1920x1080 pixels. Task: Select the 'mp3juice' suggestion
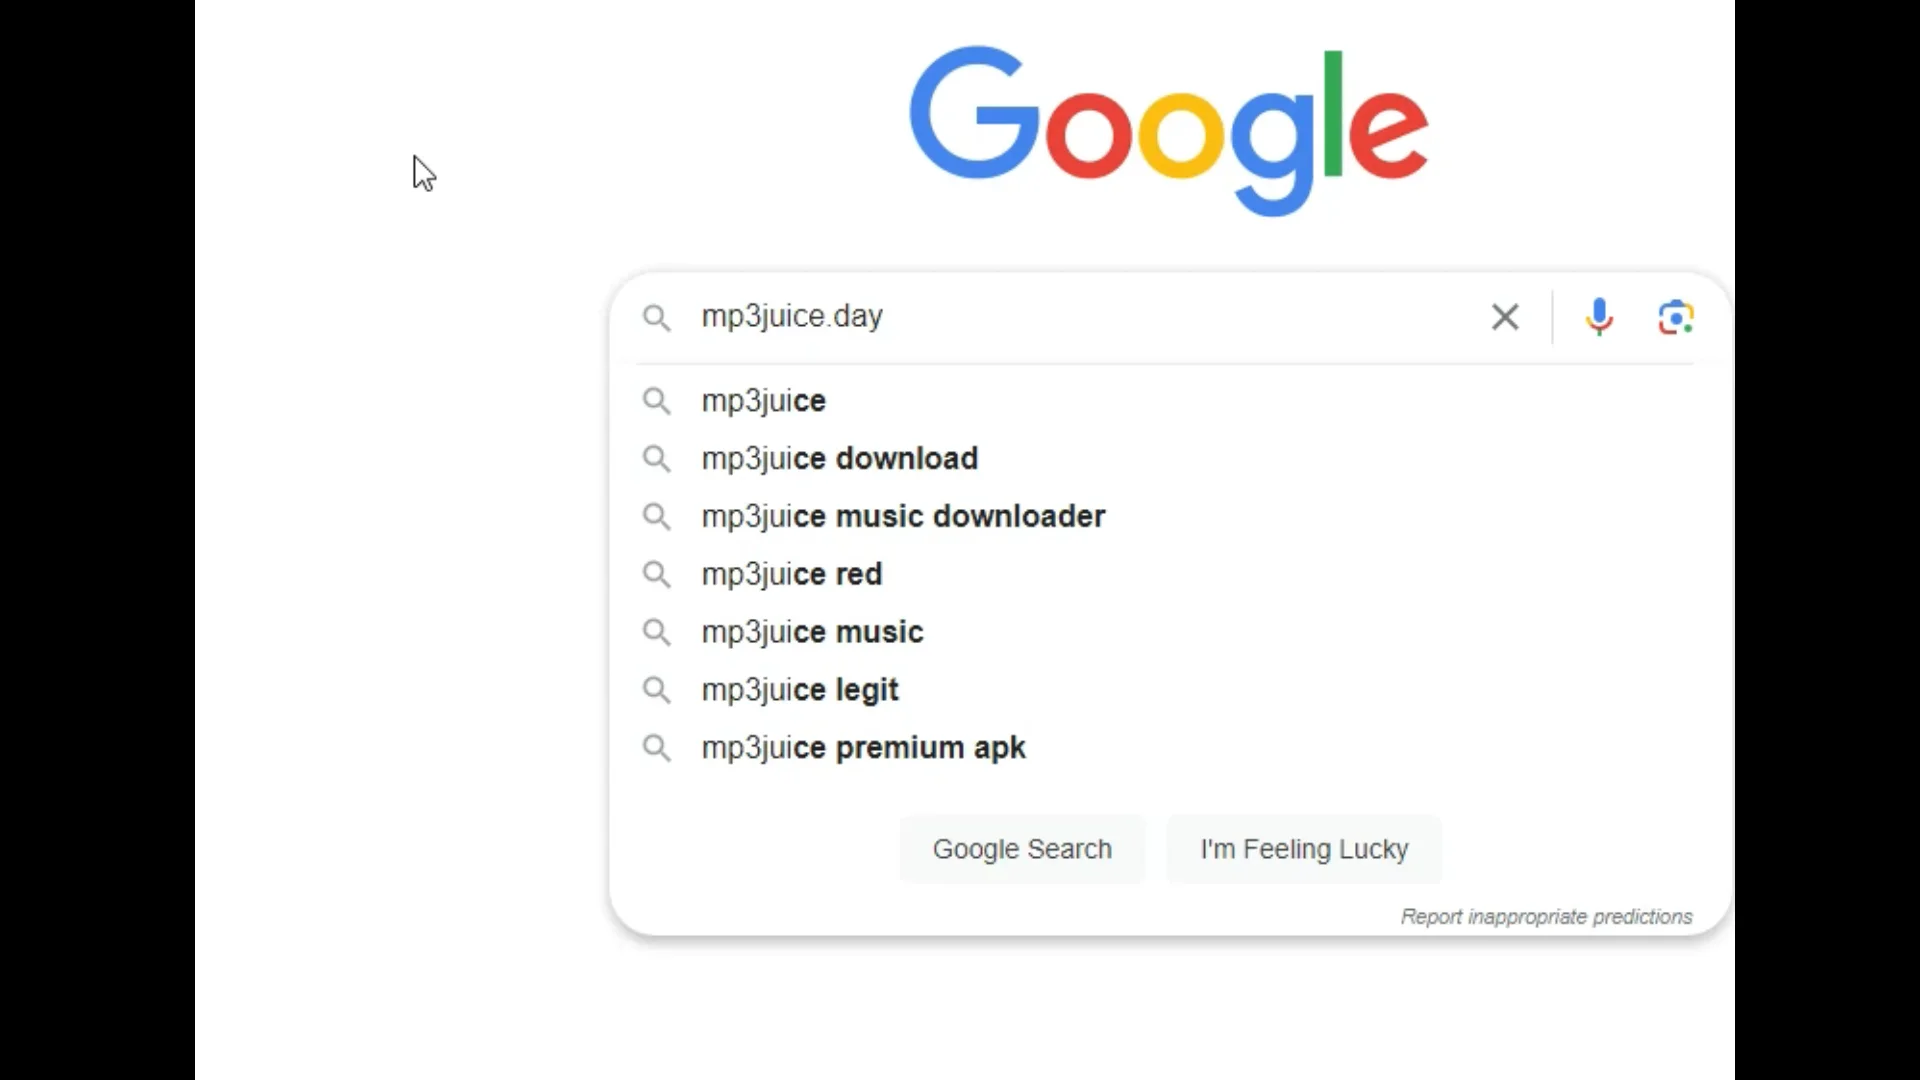click(763, 401)
